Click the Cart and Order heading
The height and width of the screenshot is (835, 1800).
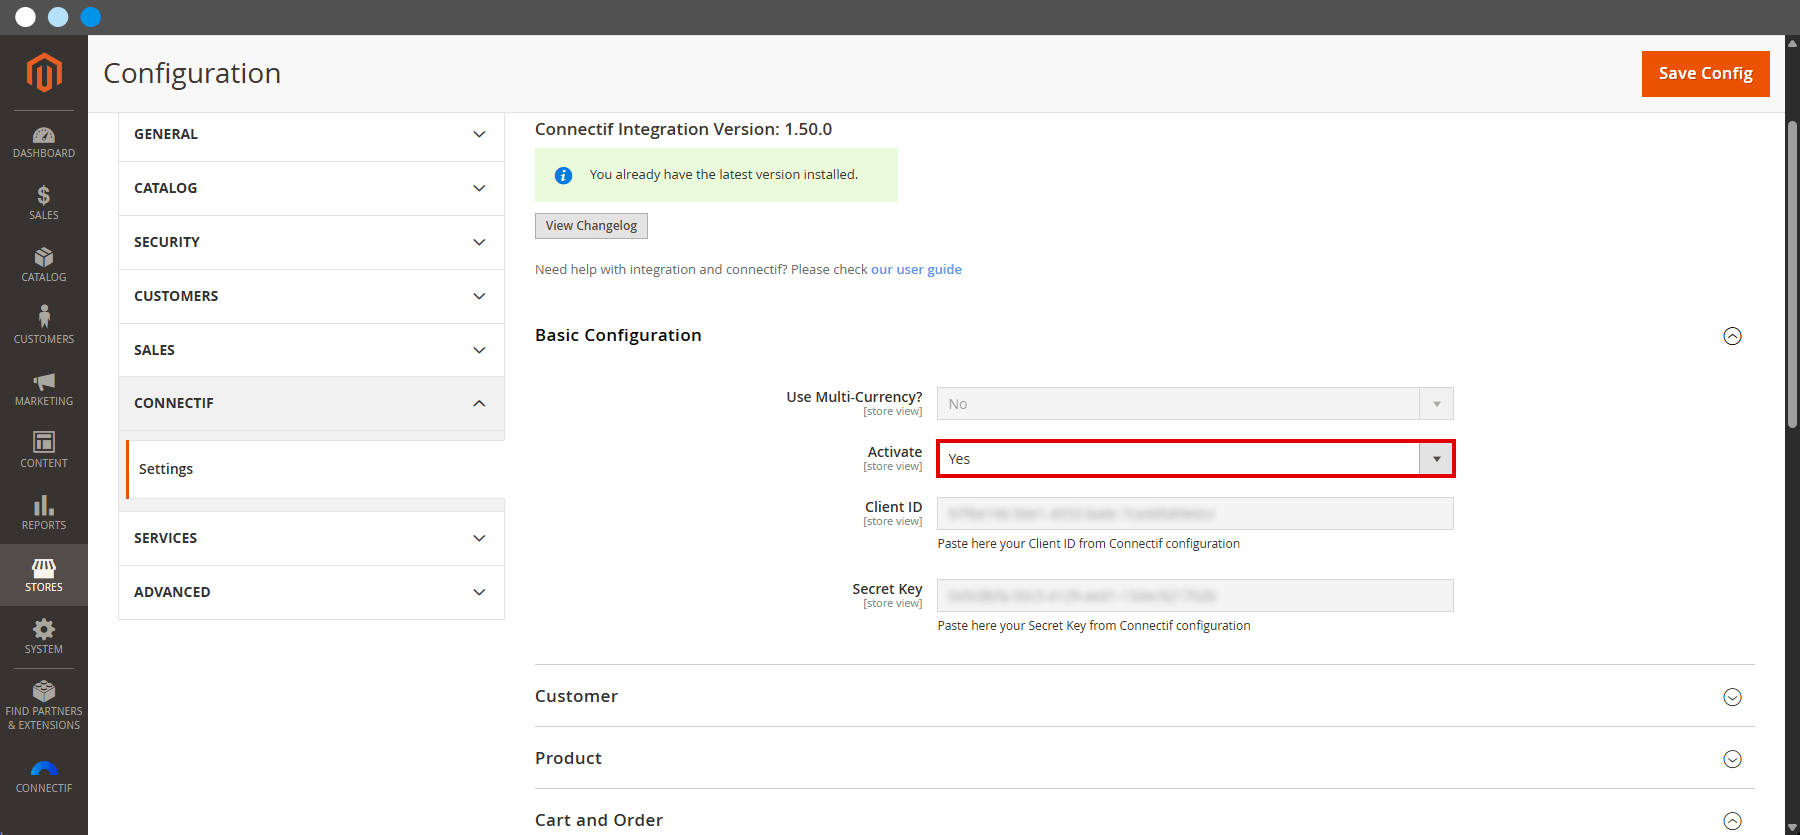click(599, 820)
